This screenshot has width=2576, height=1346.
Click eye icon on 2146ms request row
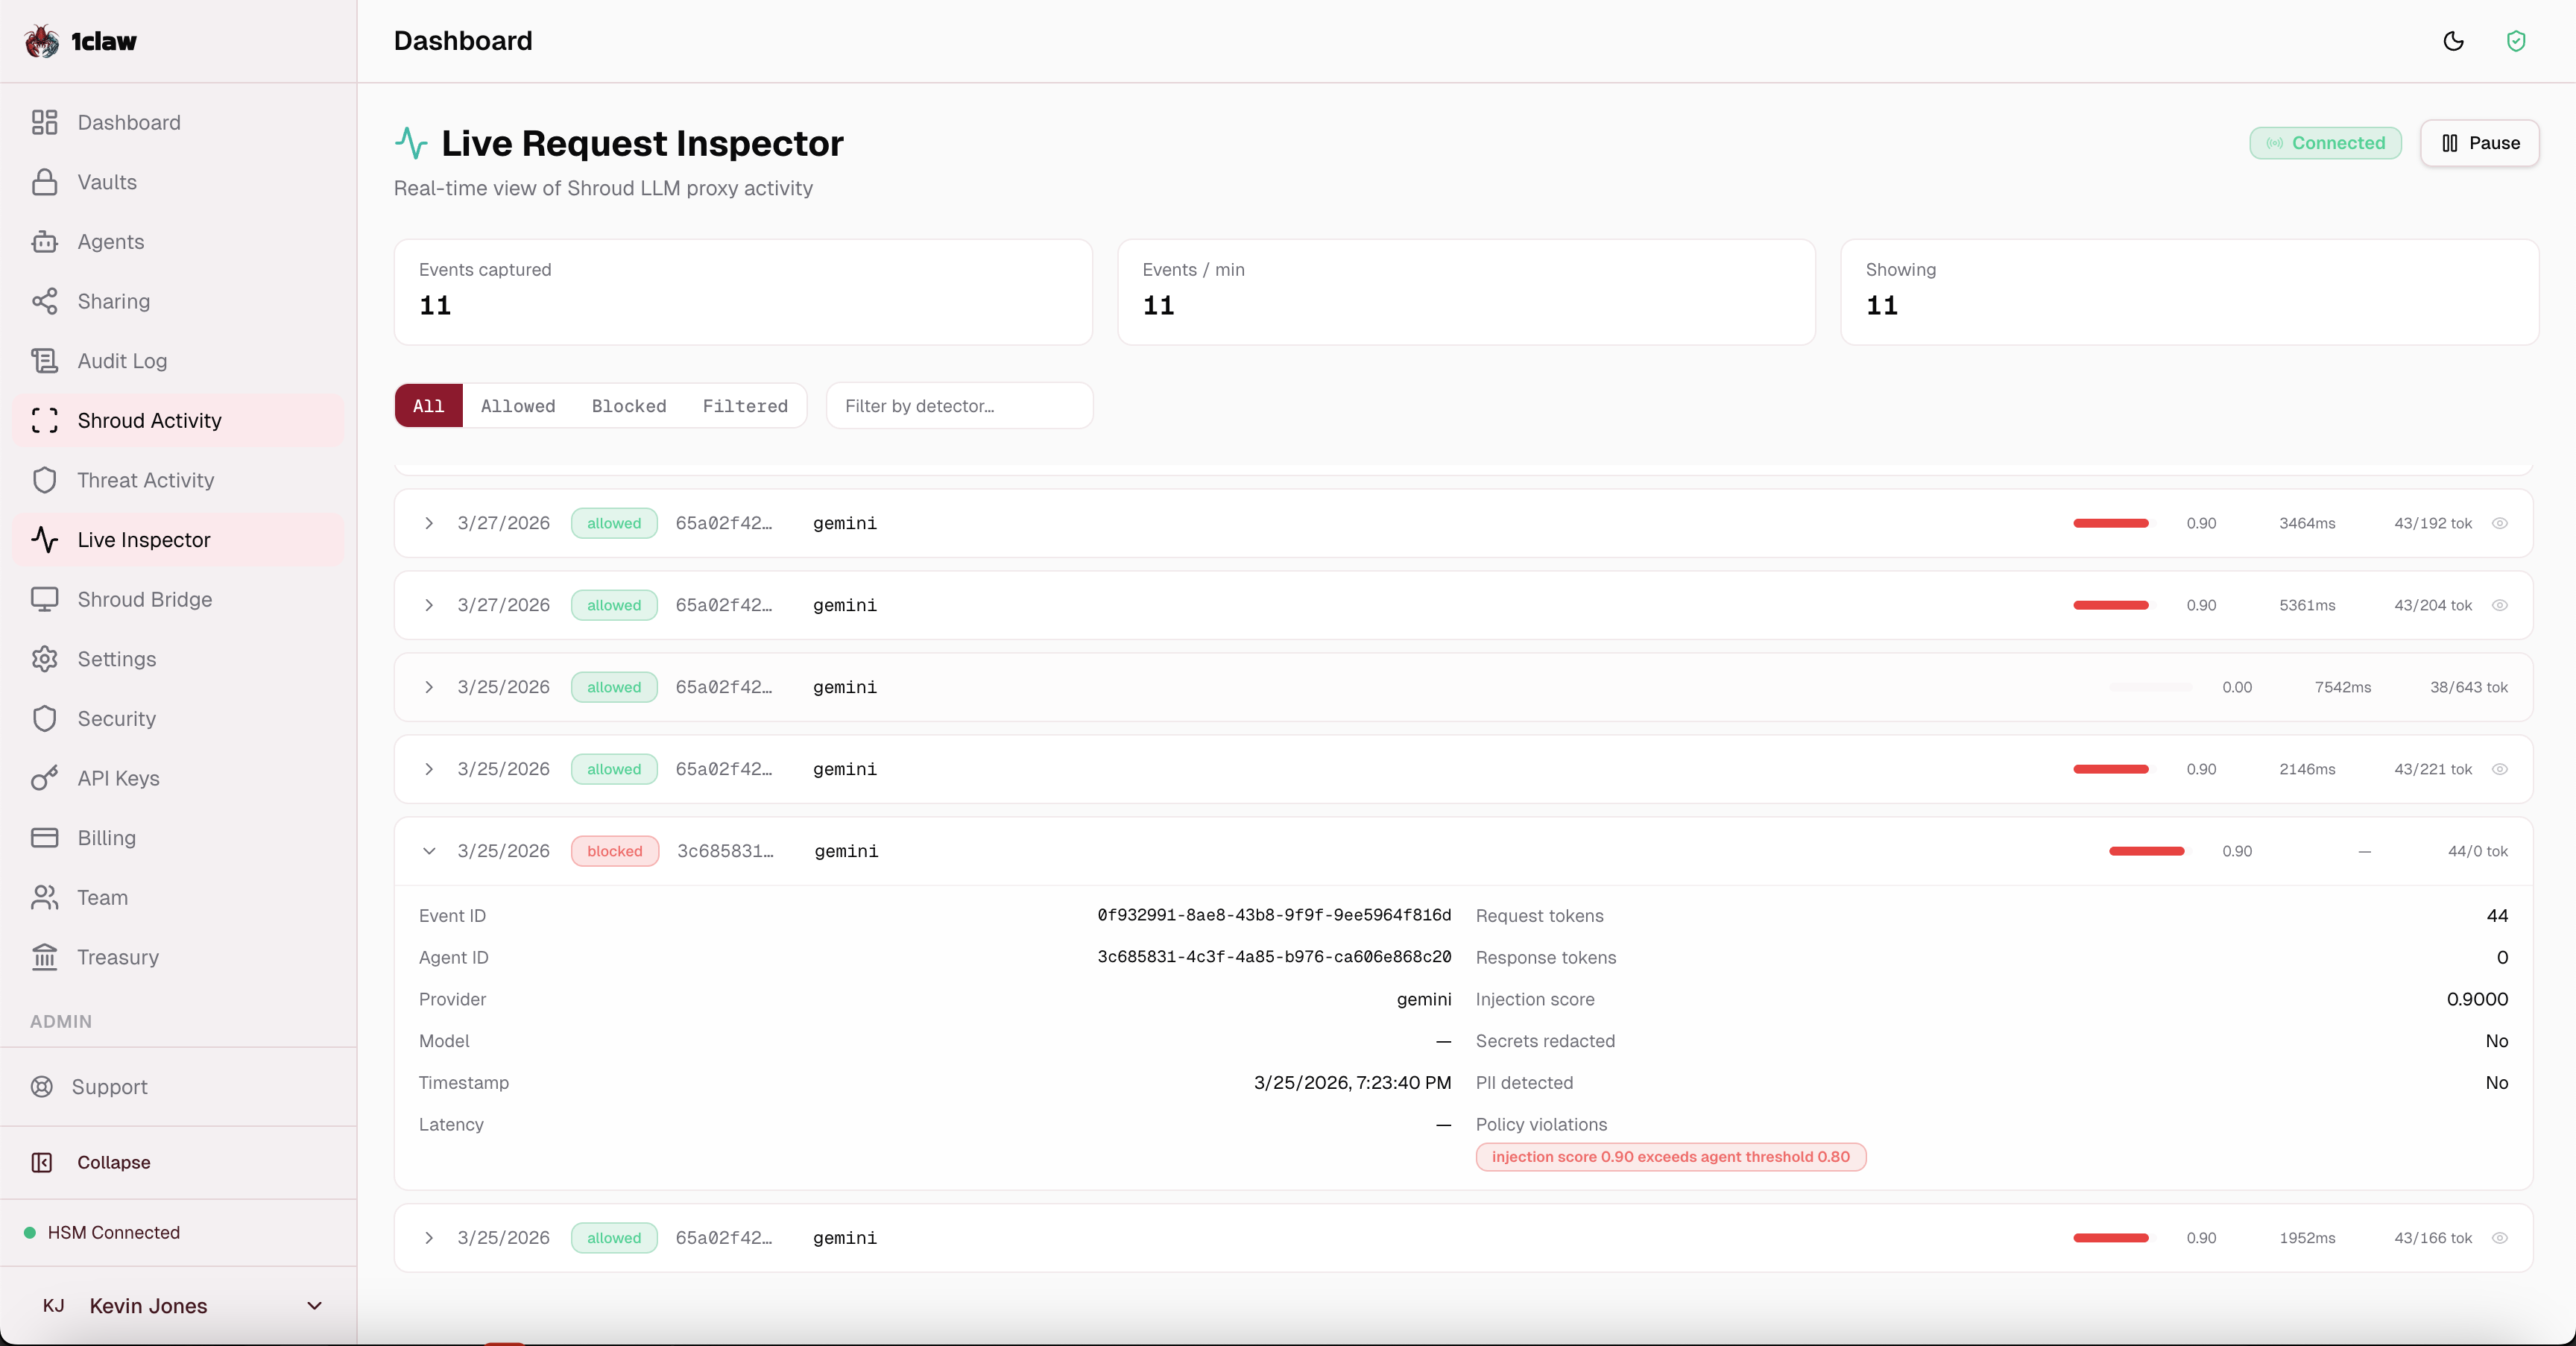pos(2499,769)
